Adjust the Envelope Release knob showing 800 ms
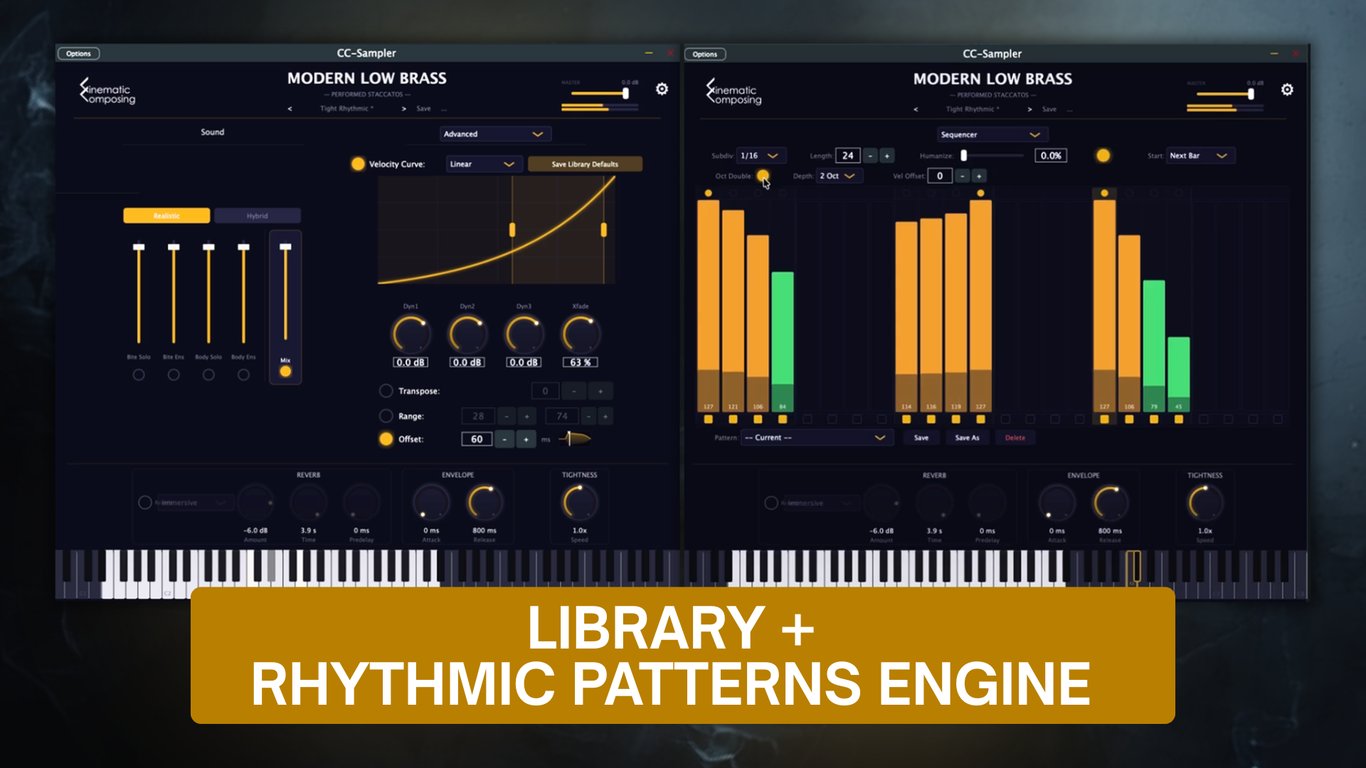 click(484, 503)
